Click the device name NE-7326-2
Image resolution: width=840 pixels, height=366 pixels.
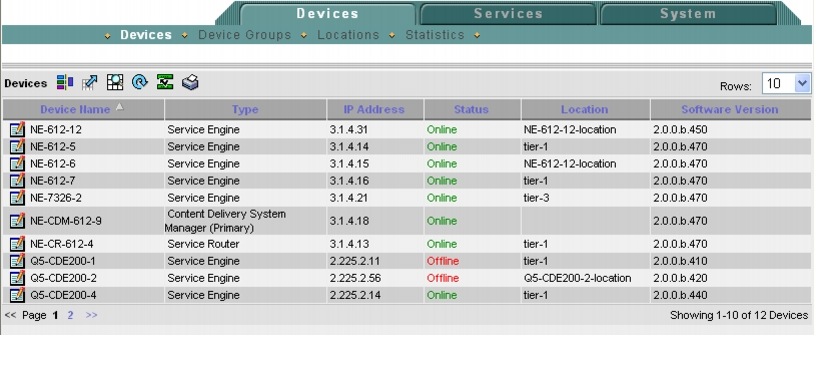56,198
